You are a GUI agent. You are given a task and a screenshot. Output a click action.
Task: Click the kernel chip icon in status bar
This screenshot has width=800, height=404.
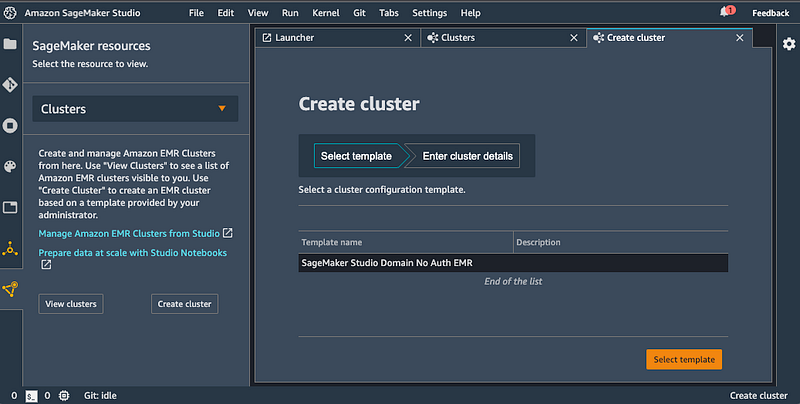64,396
